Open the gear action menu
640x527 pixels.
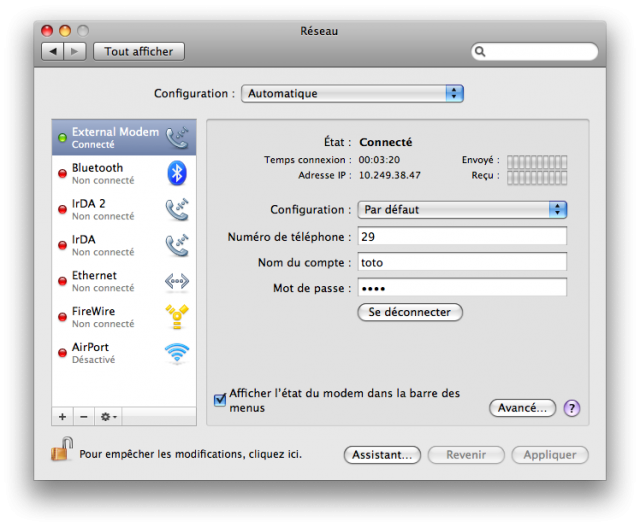[108, 416]
